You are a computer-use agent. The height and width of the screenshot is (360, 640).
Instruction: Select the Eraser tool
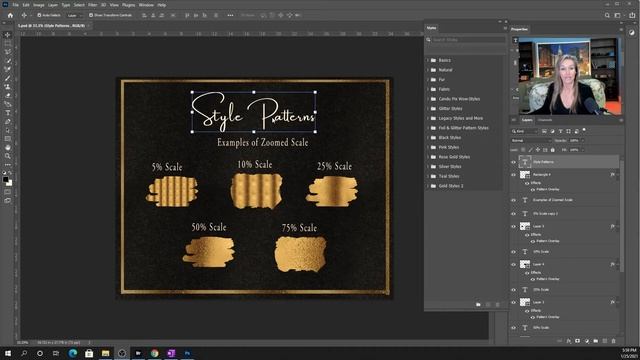click(7, 96)
